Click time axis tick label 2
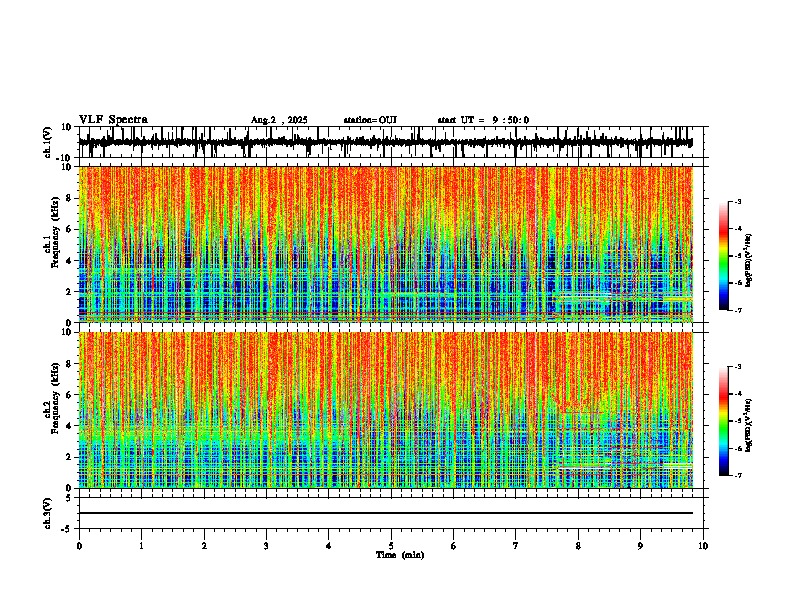This screenshot has height=612, width=792. pyautogui.click(x=204, y=546)
